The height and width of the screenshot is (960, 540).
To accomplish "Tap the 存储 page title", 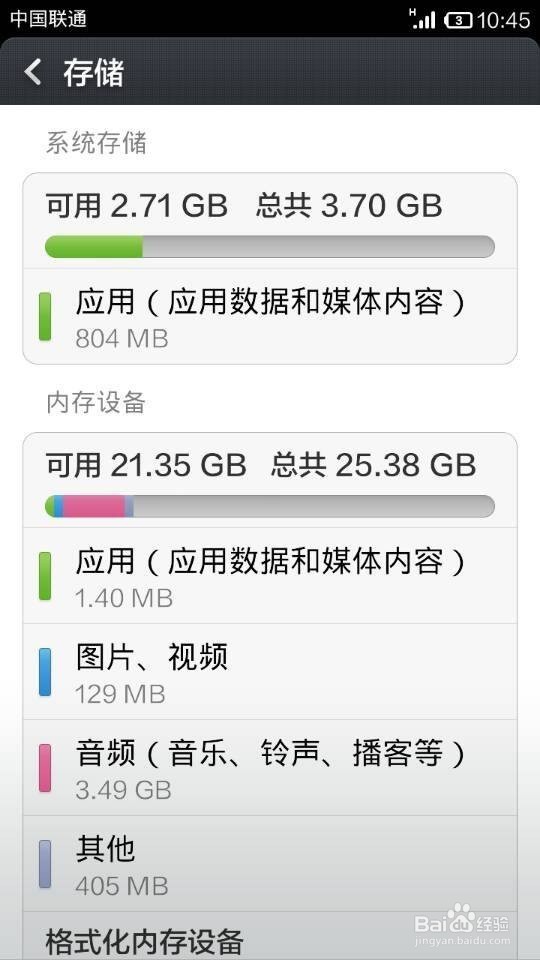I will click(94, 73).
